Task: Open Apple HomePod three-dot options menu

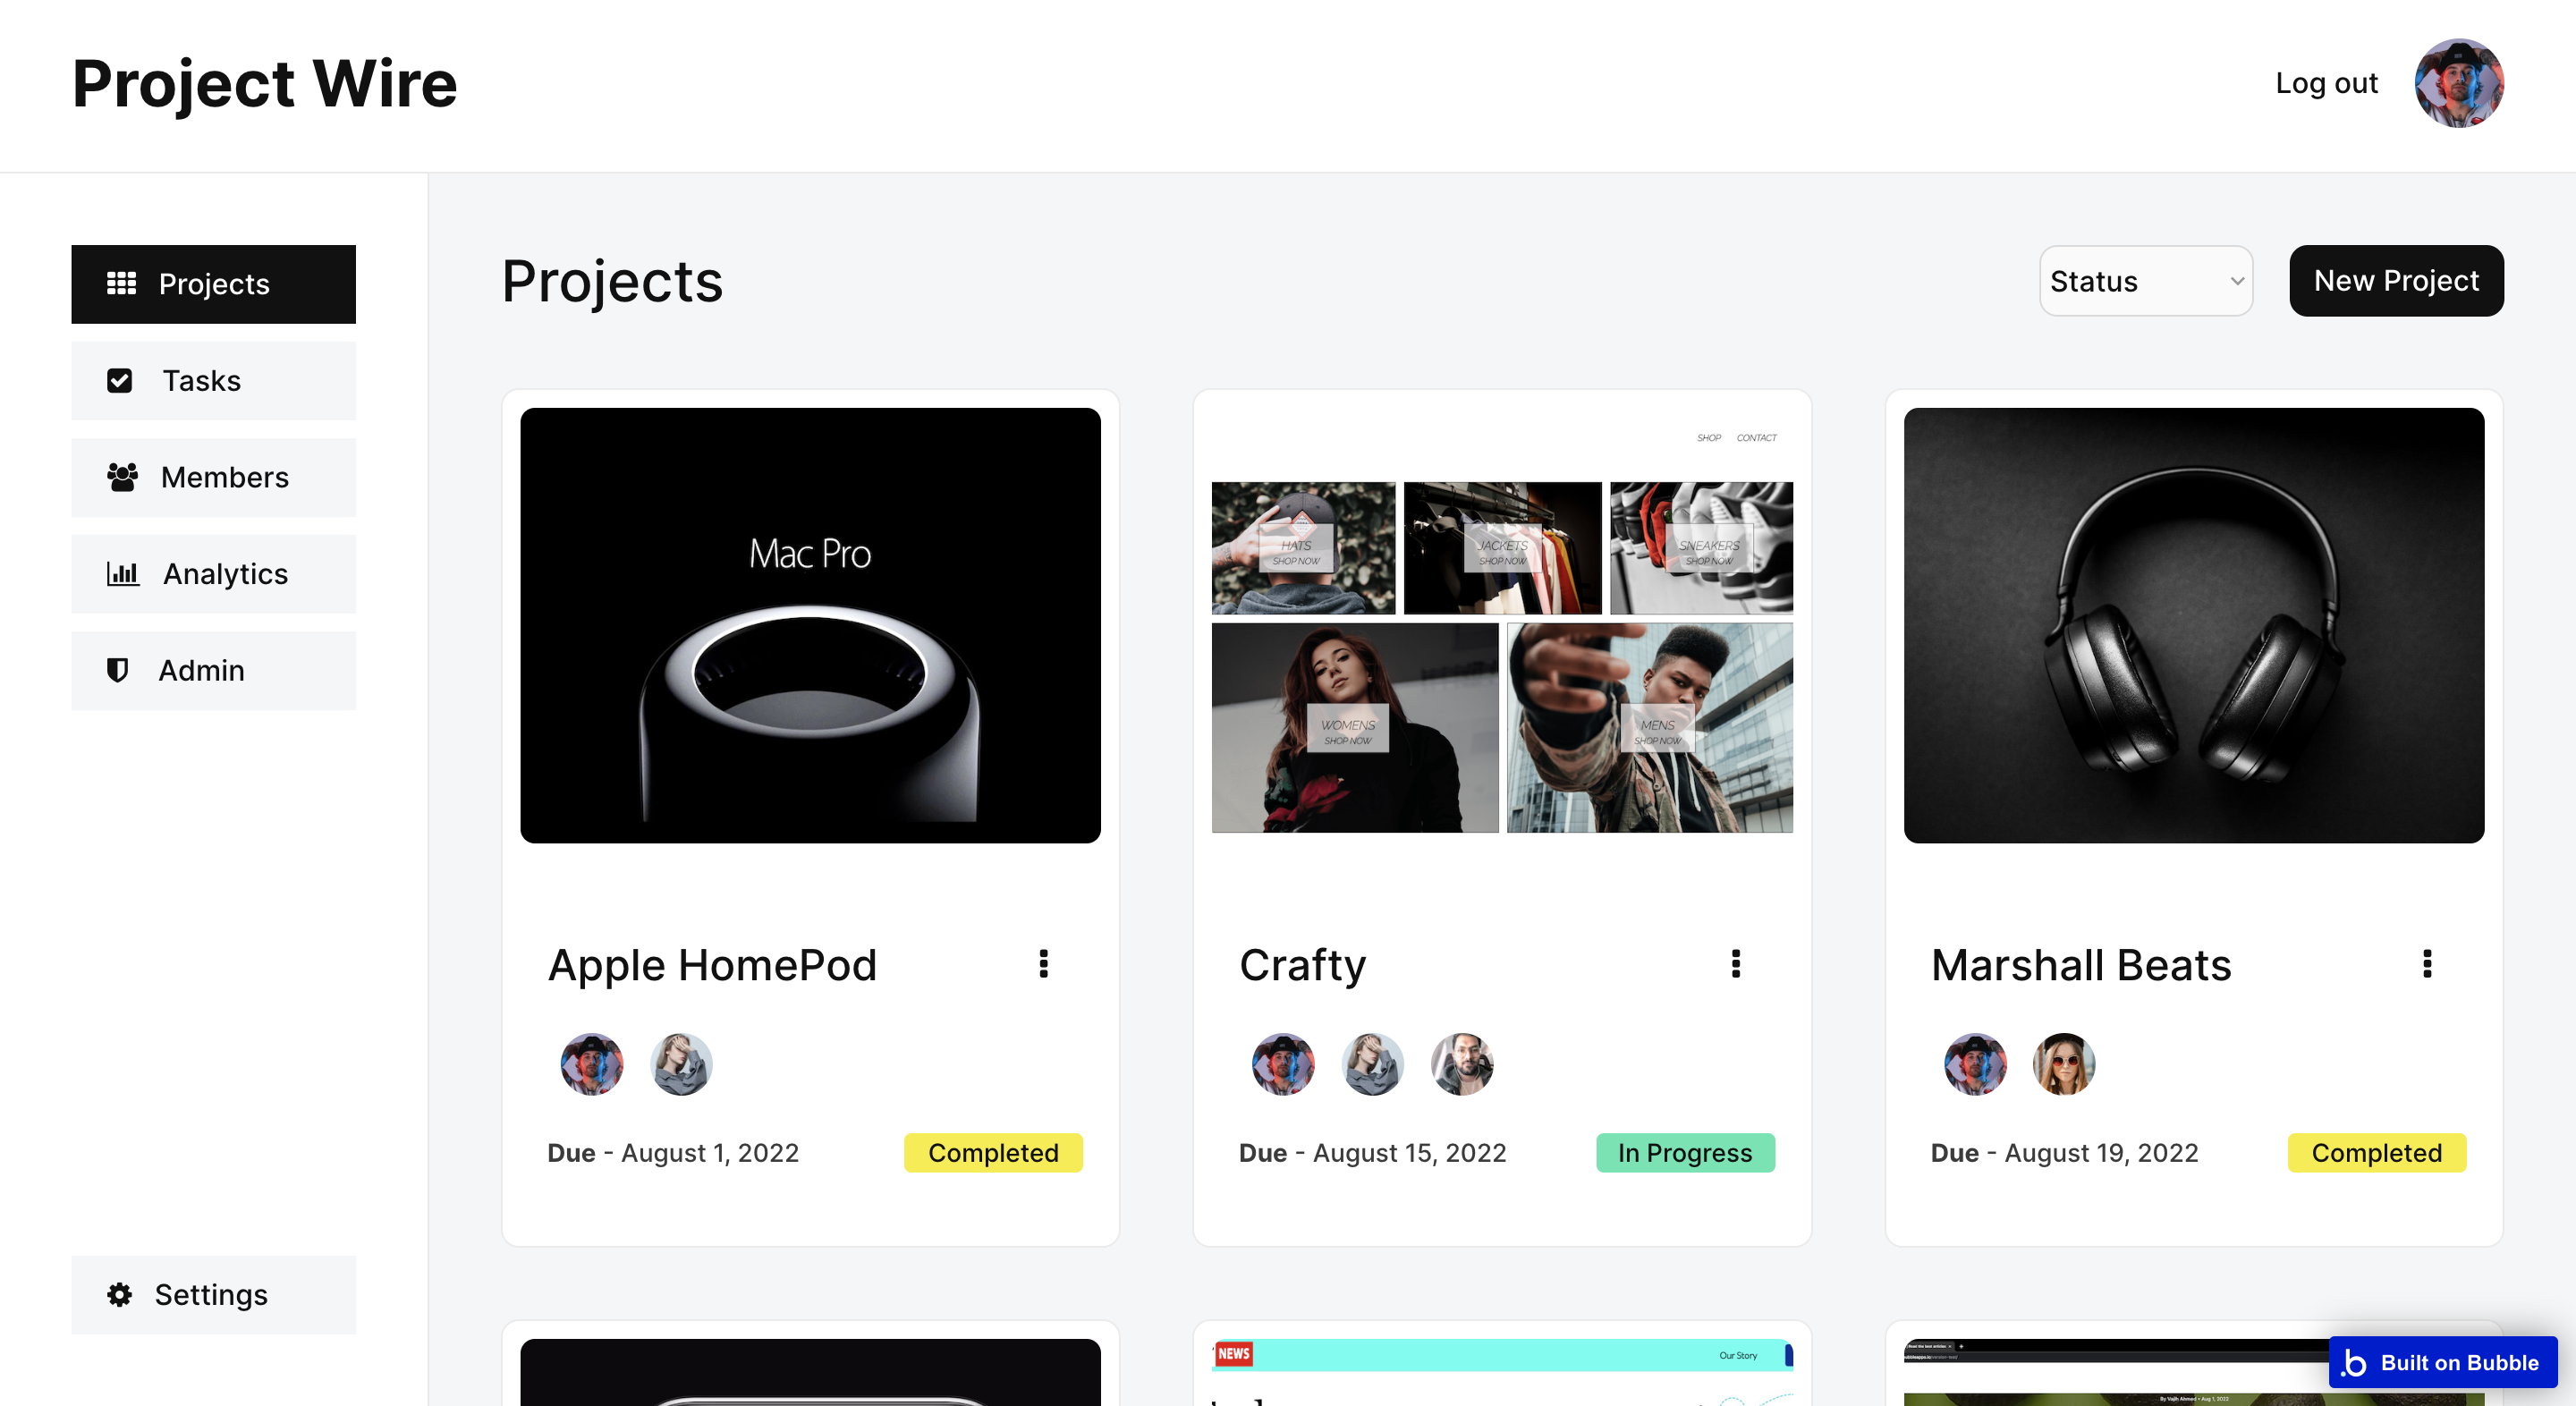Action: click(x=1043, y=964)
